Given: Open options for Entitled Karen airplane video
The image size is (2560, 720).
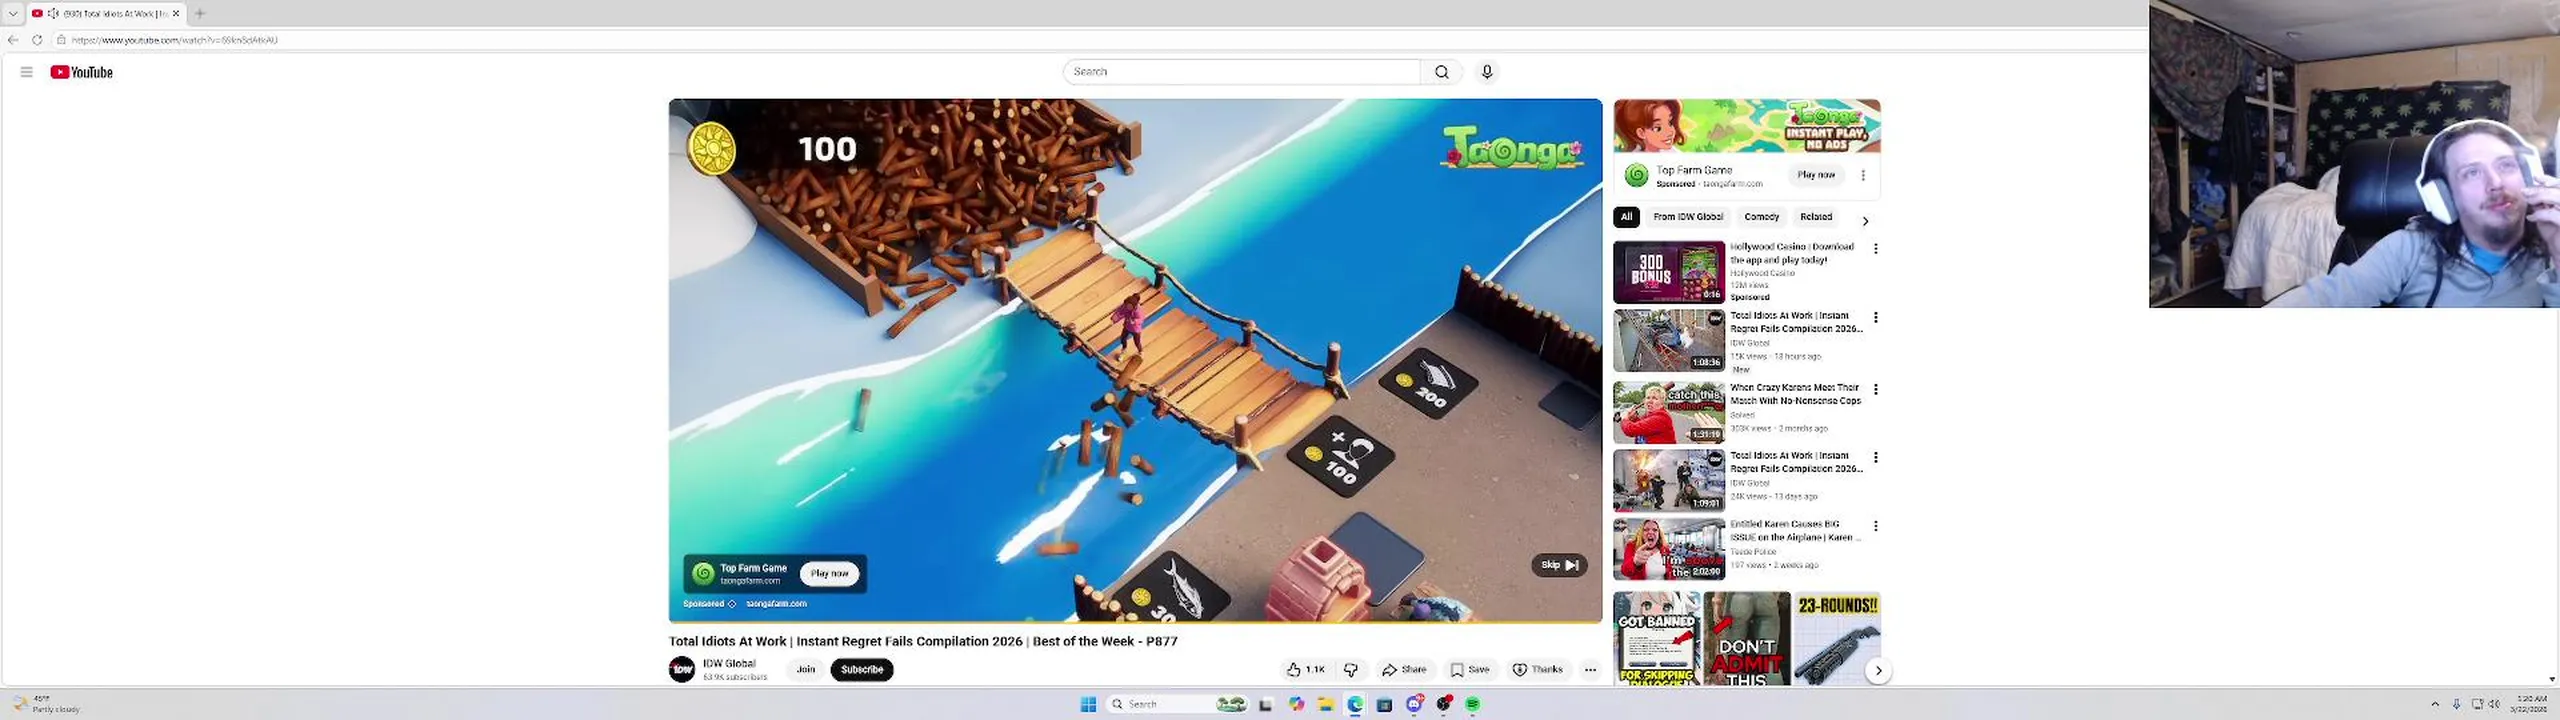Looking at the screenshot, I should click(x=1876, y=526).
